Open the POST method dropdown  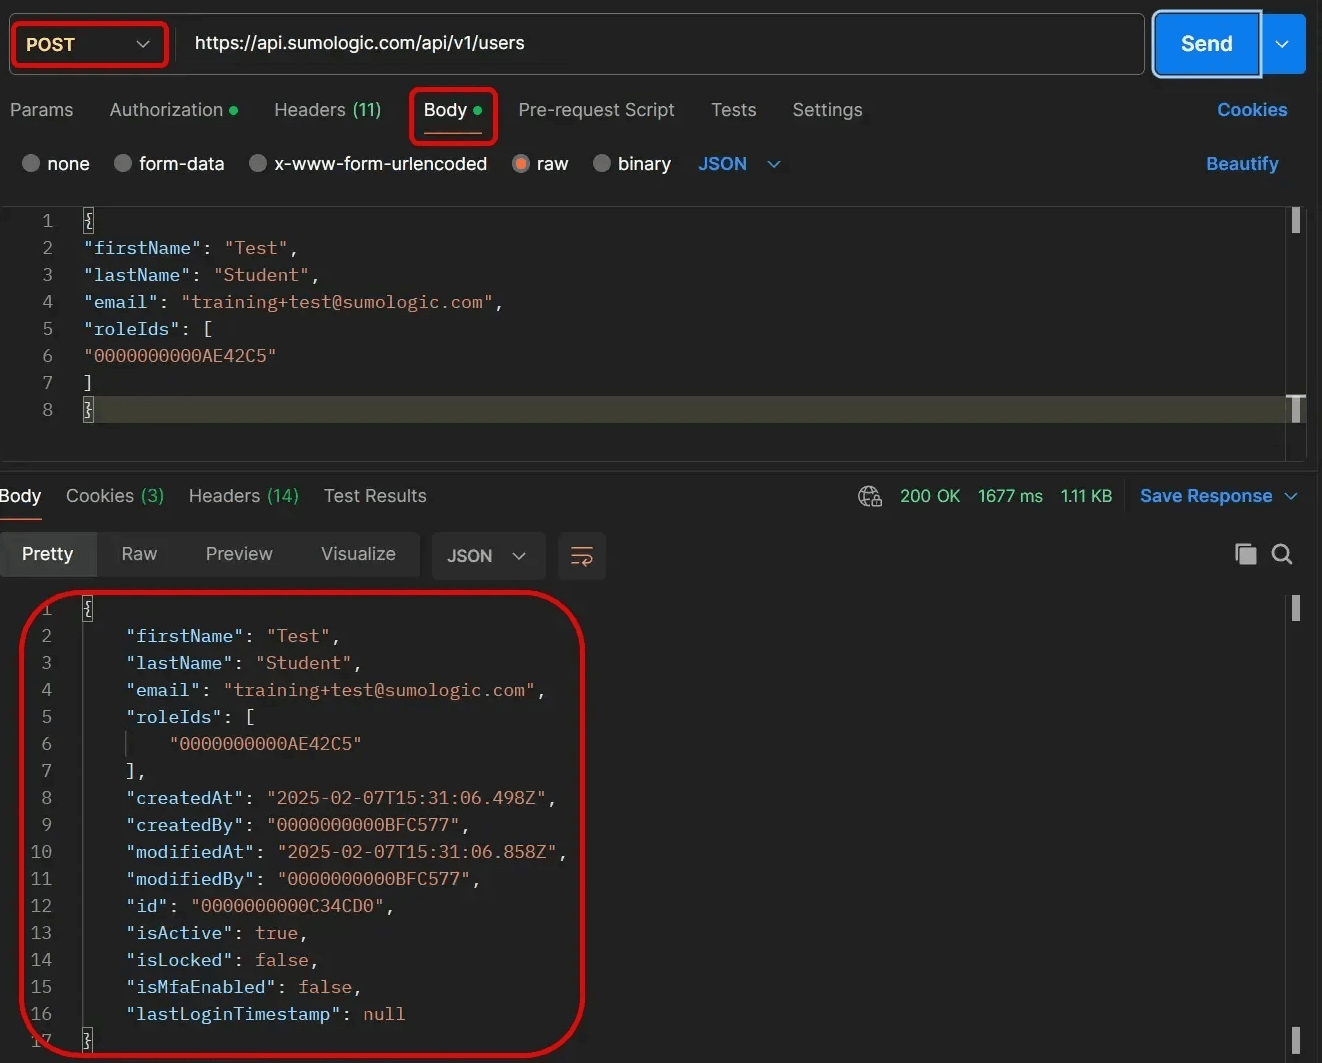tap(88, 43)
